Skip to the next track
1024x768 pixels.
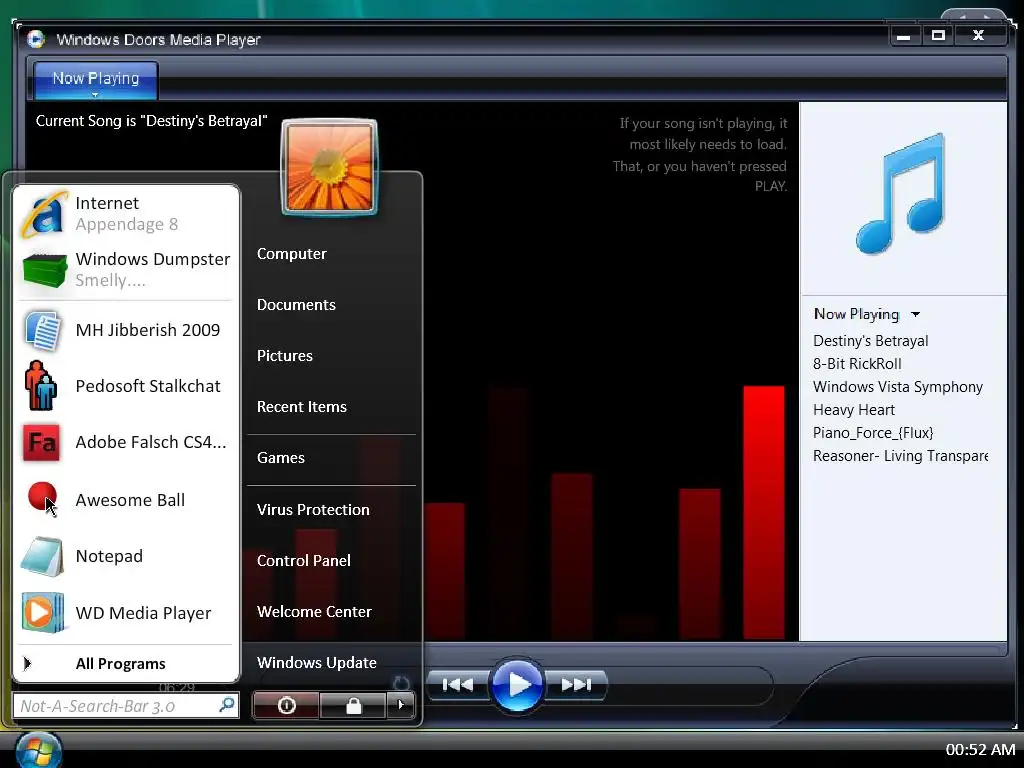click(576, 684)
